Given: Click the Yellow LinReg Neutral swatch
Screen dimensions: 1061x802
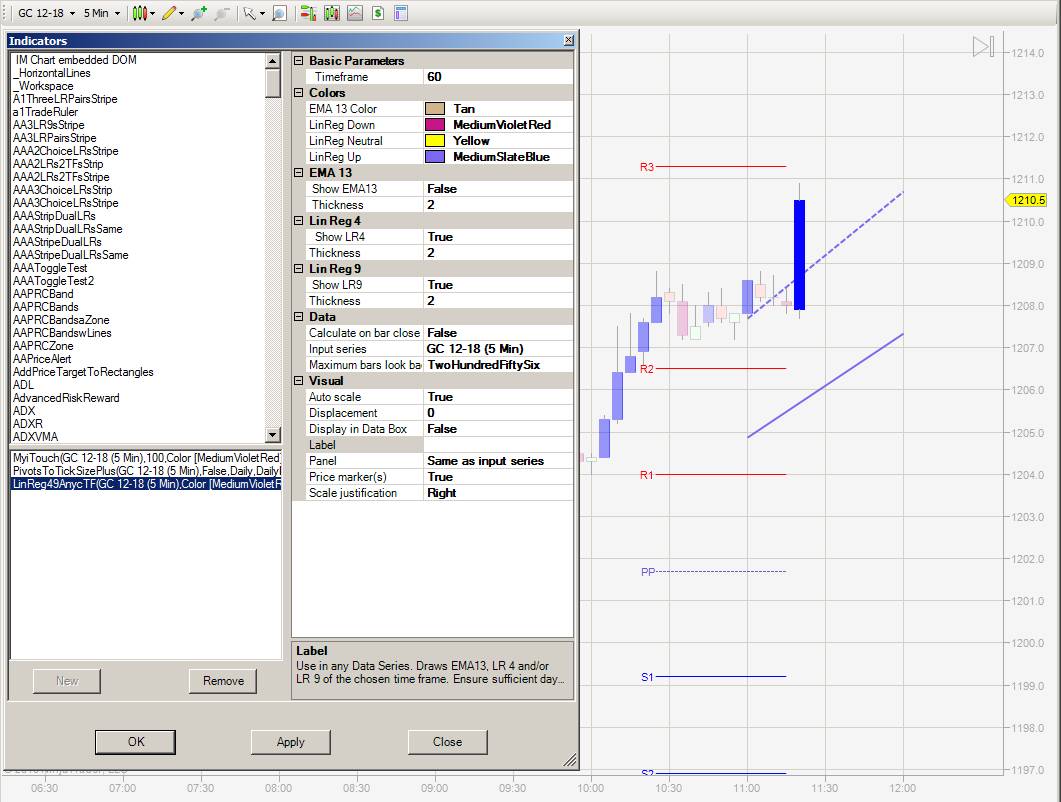Looking at the screenshot, I should [434, 141].
